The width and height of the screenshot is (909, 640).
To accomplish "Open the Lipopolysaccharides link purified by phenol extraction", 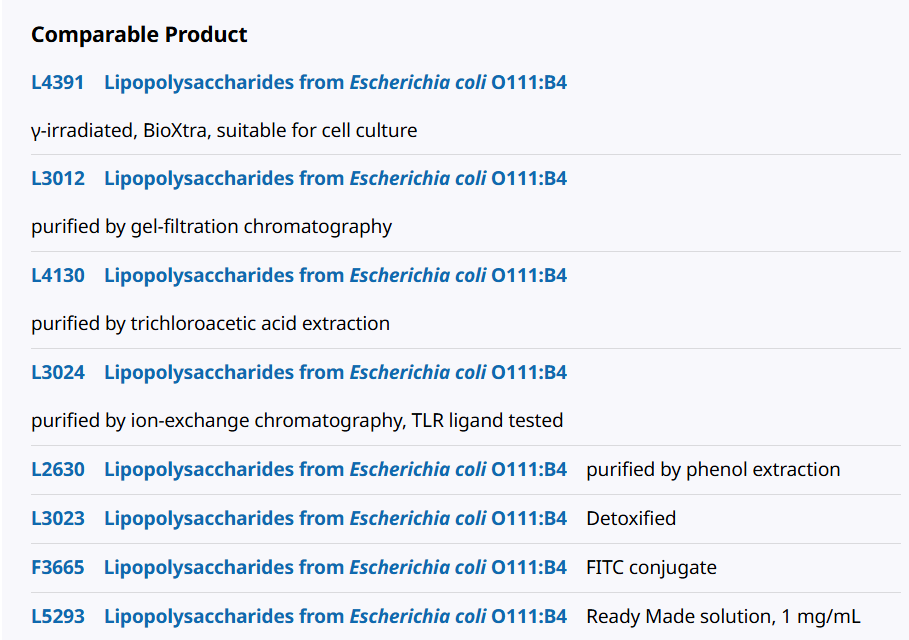I will 335,469.
